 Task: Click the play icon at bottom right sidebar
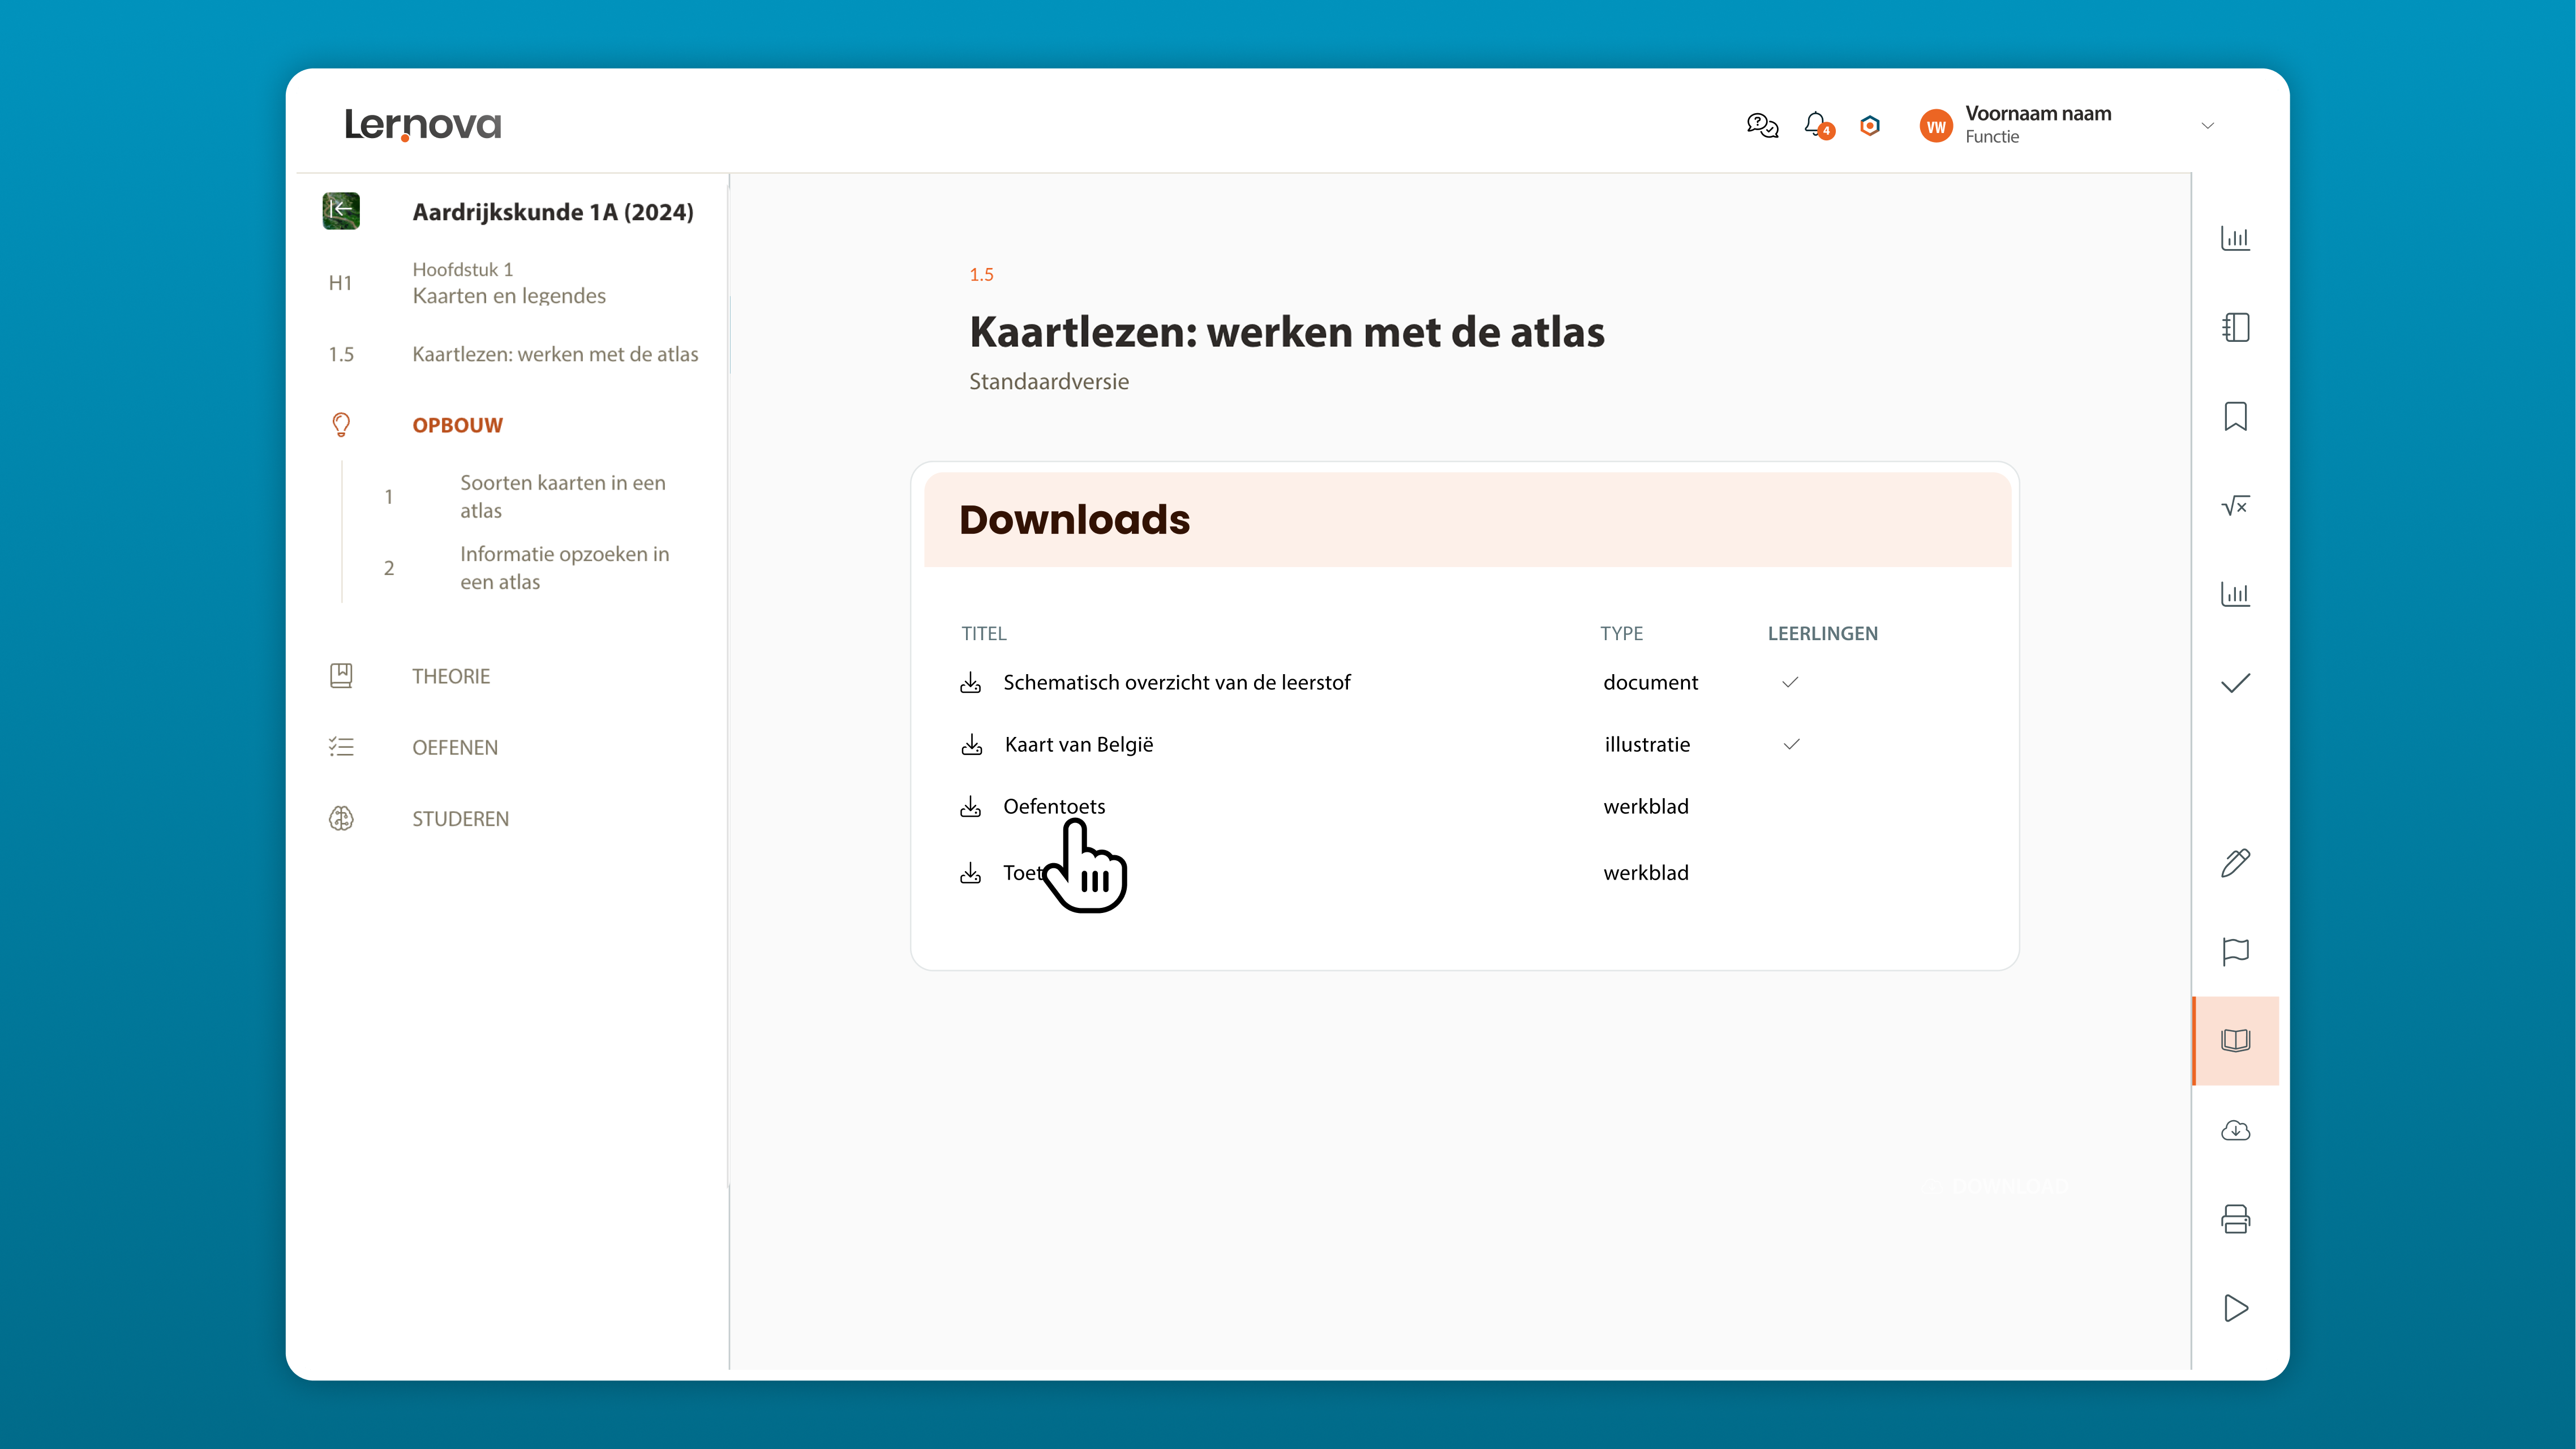(2236, 1308)
